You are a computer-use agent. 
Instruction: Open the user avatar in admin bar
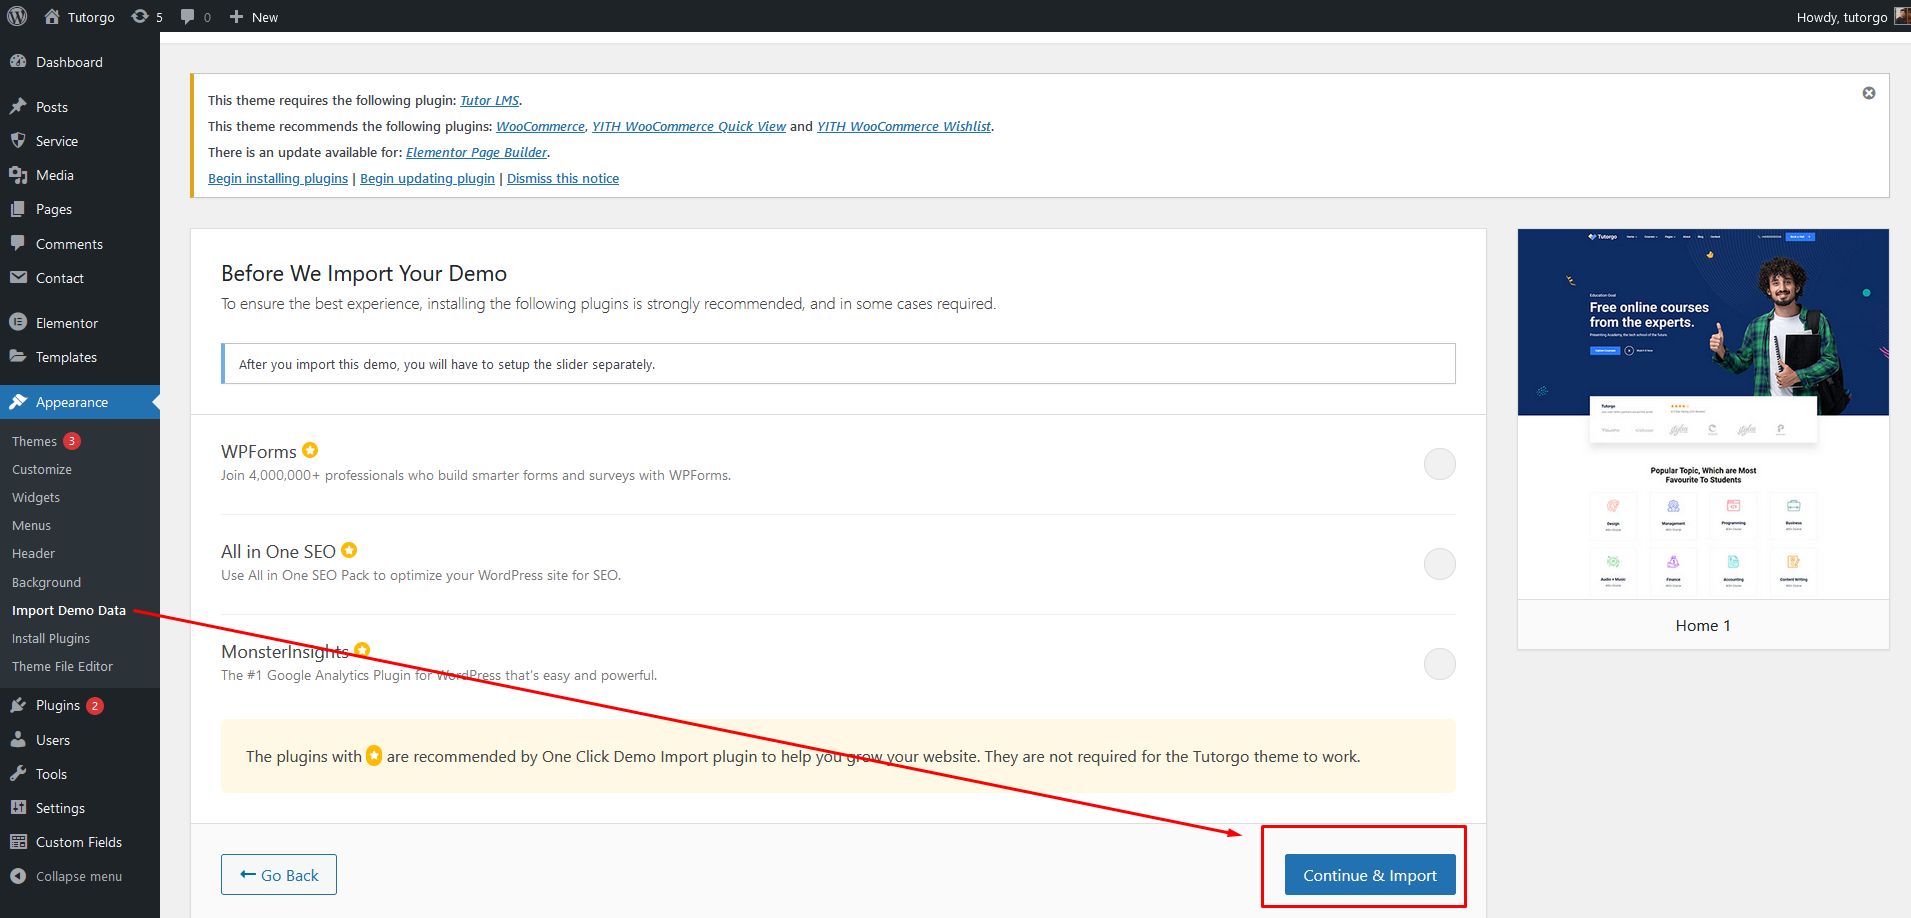tap(1902, 16)
